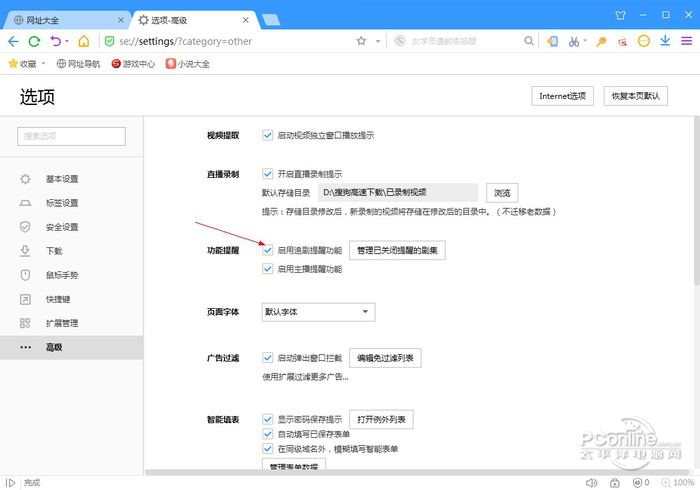
Task: Open dropdown arrow next to address bar star
Action: [x=378, y=41]
